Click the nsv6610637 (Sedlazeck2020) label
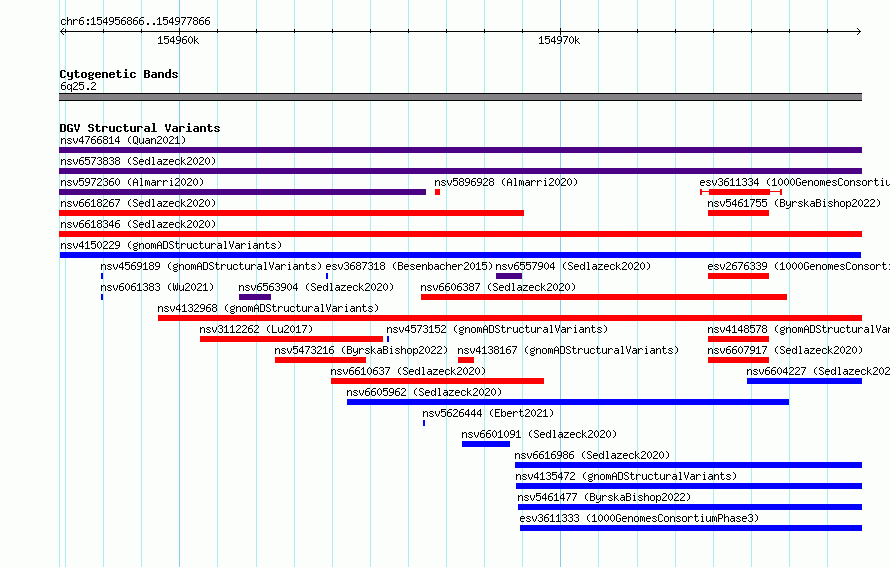The height and width of the screenshot is (567, 890). point(408,371)
